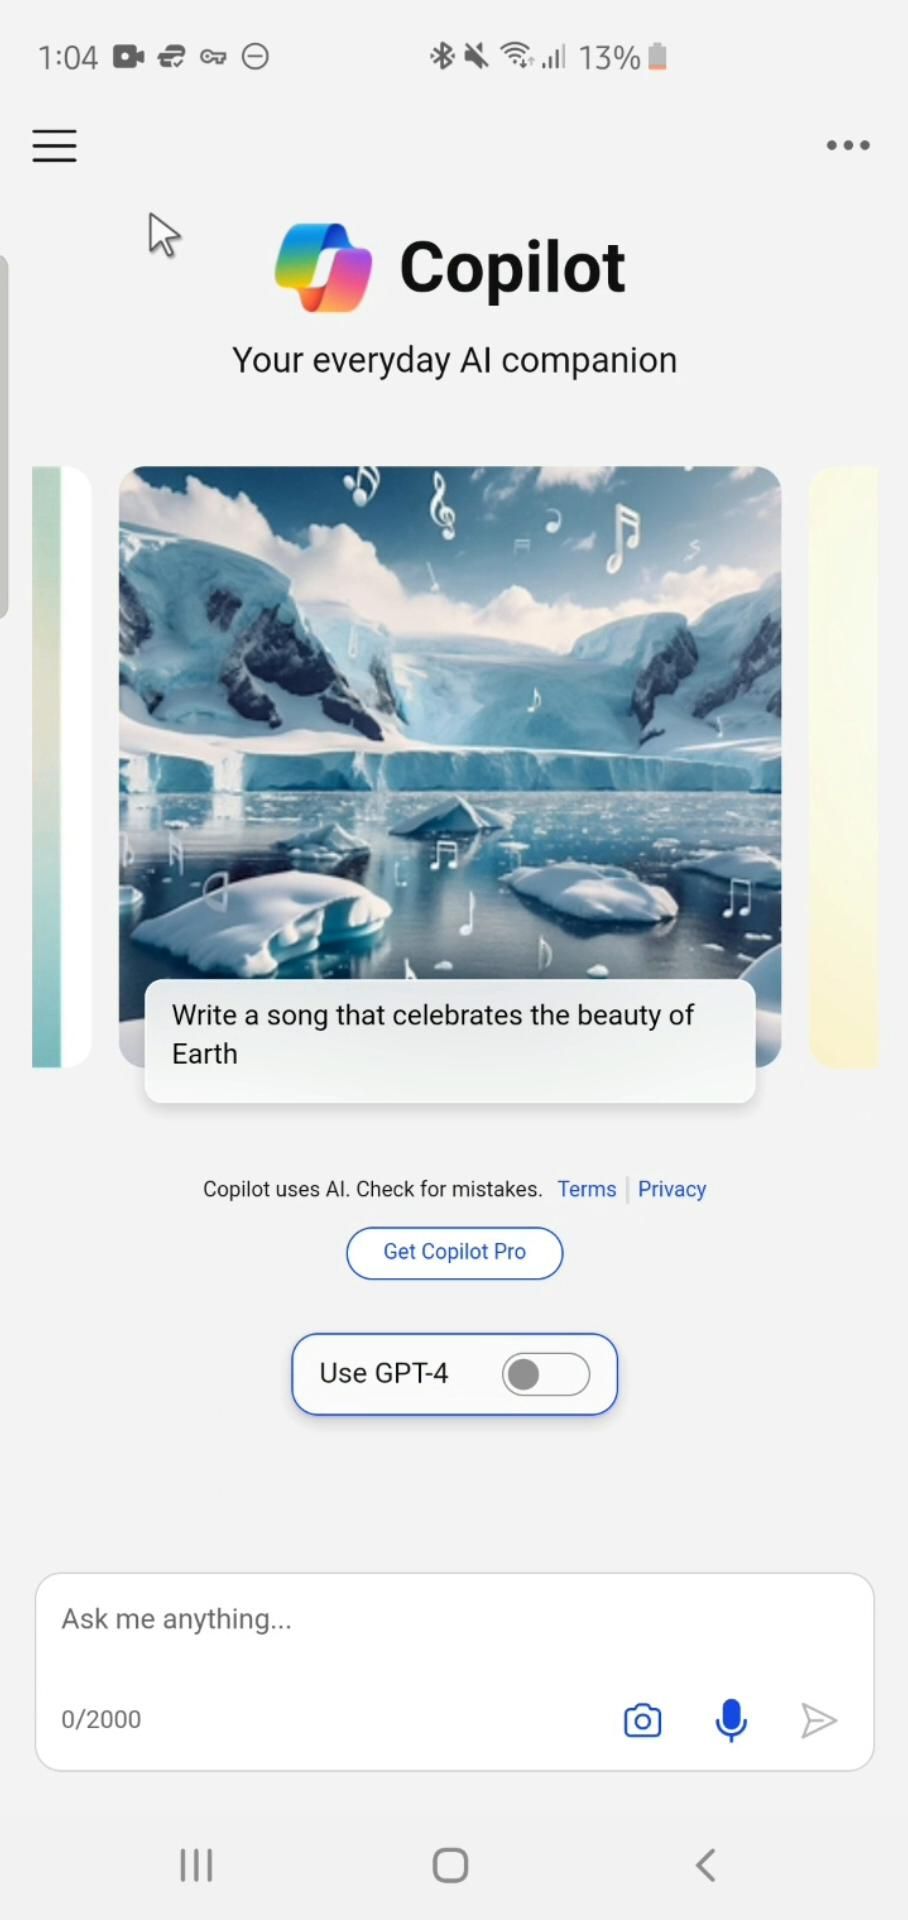Open the hamburger menu

pos(54,145)
